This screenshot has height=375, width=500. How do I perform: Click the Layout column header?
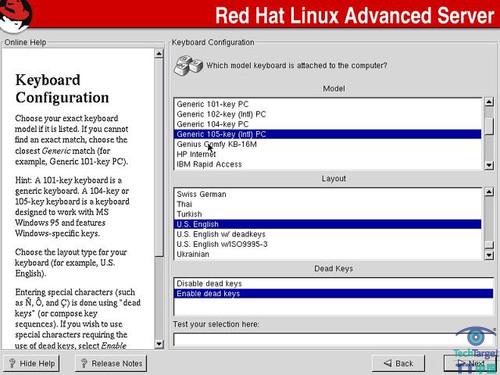click(x=334, y=179)
